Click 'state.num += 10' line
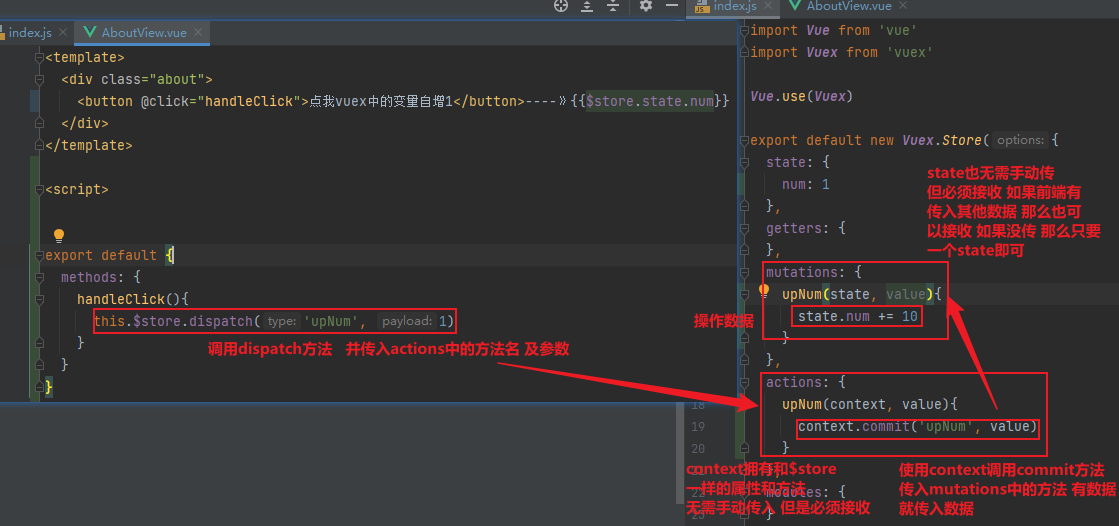This screenshot has width=1119, height=526. coord(858,316)
